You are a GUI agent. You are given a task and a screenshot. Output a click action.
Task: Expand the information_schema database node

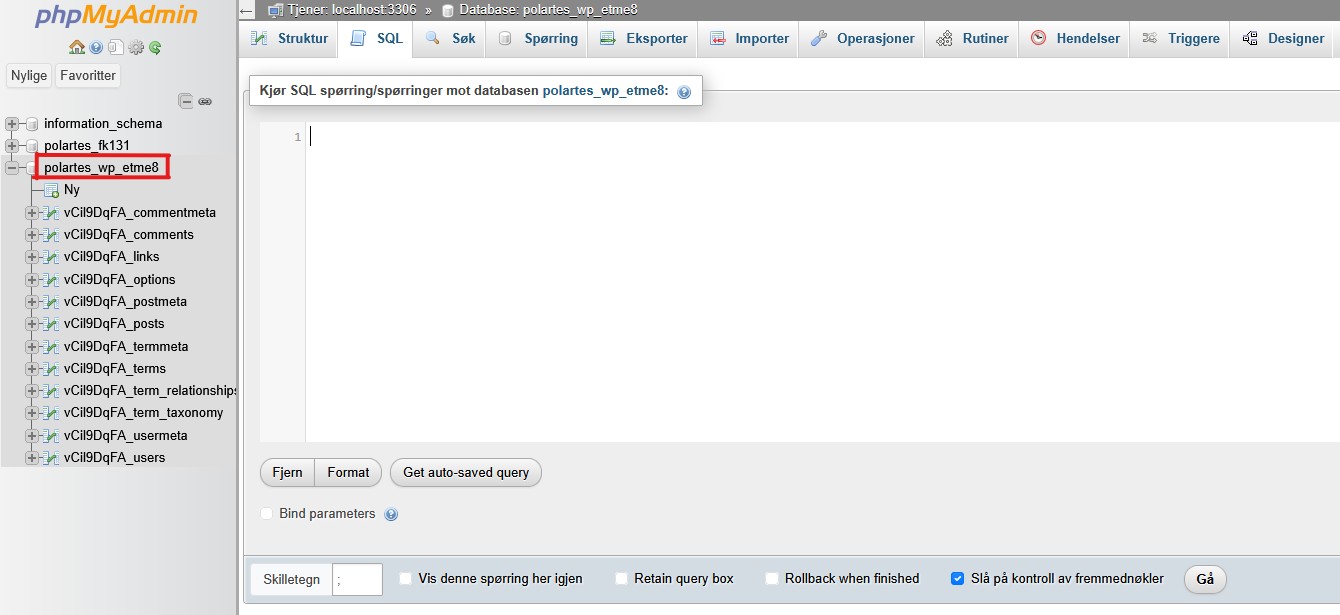coord(12,124)
